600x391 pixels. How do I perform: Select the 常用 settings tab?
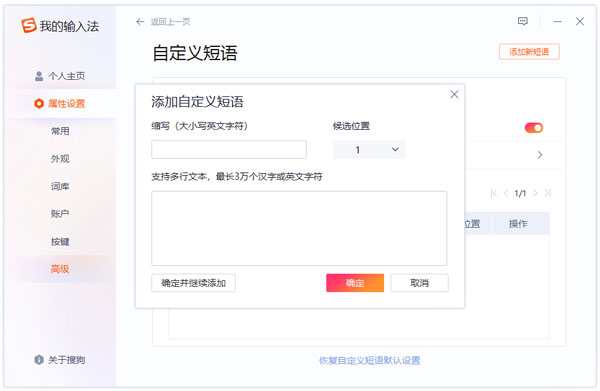point(60,131)
